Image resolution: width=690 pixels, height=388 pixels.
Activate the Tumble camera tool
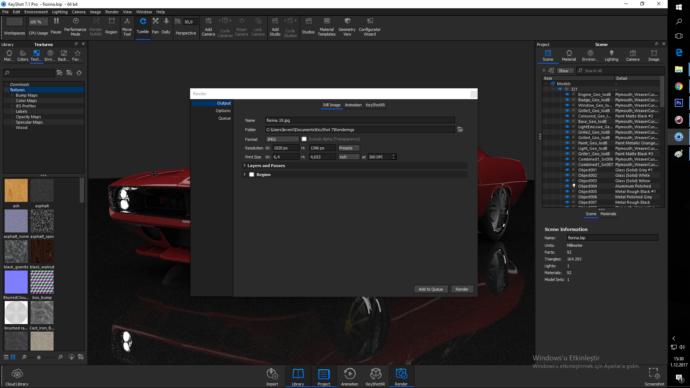(143, 26)
